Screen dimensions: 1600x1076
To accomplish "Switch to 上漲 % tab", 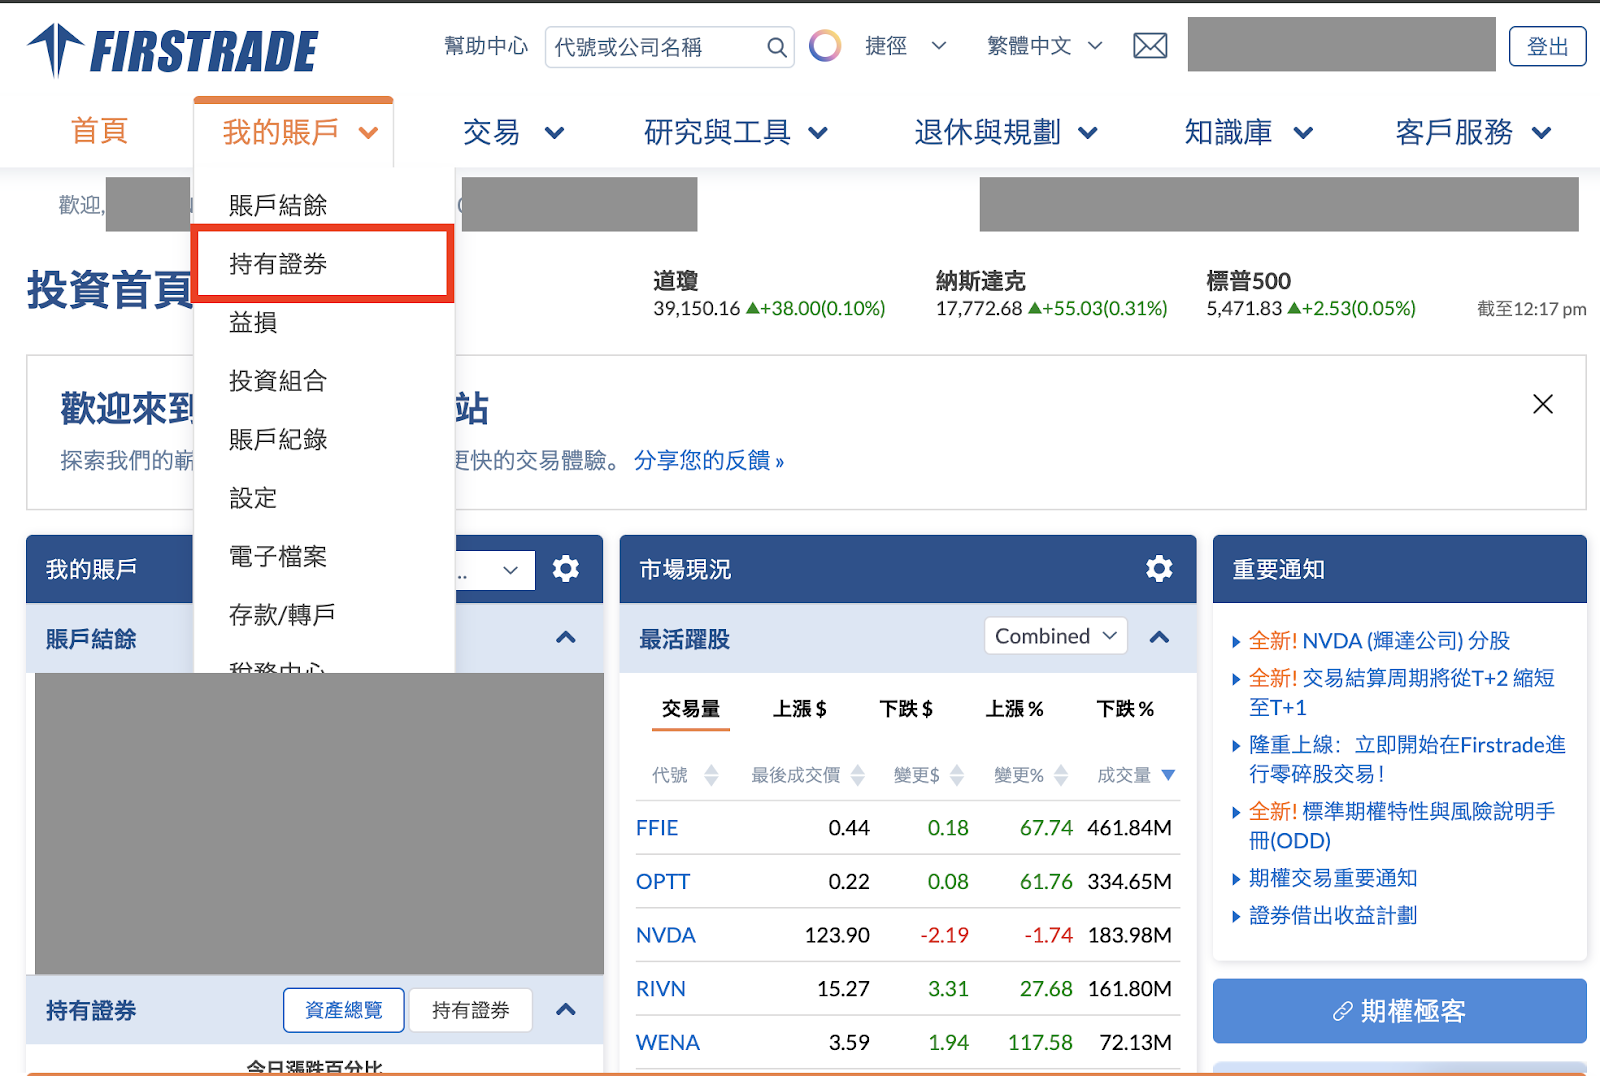I will click(x=1014, y=709).
